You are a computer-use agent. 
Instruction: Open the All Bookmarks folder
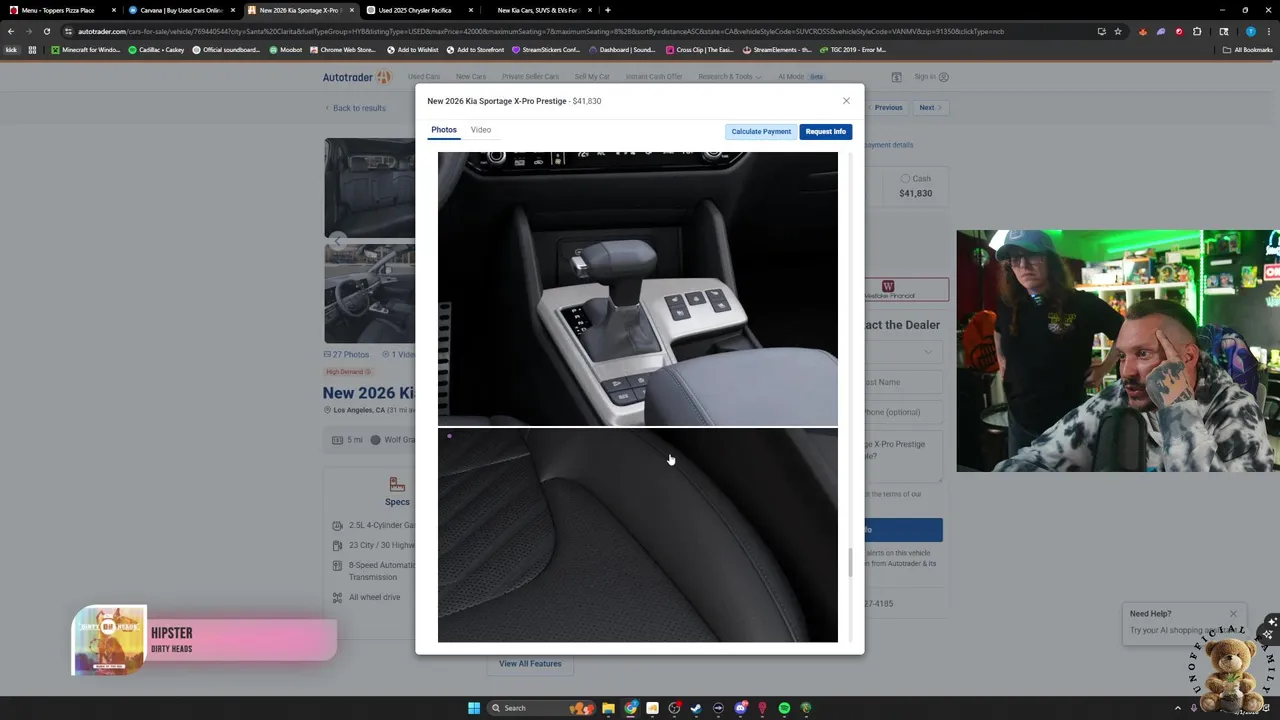tap(1247, 49)
